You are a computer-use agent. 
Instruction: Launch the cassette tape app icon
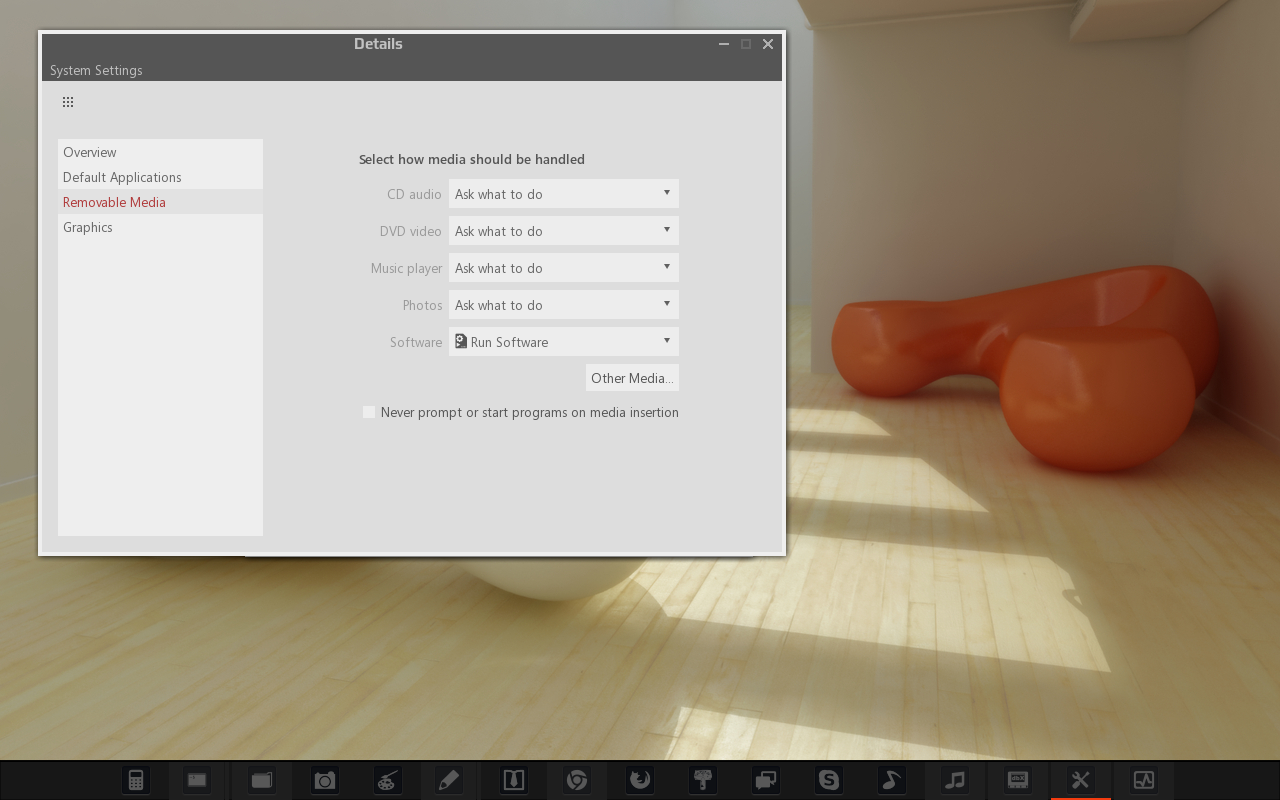[x=1017, y=780]
